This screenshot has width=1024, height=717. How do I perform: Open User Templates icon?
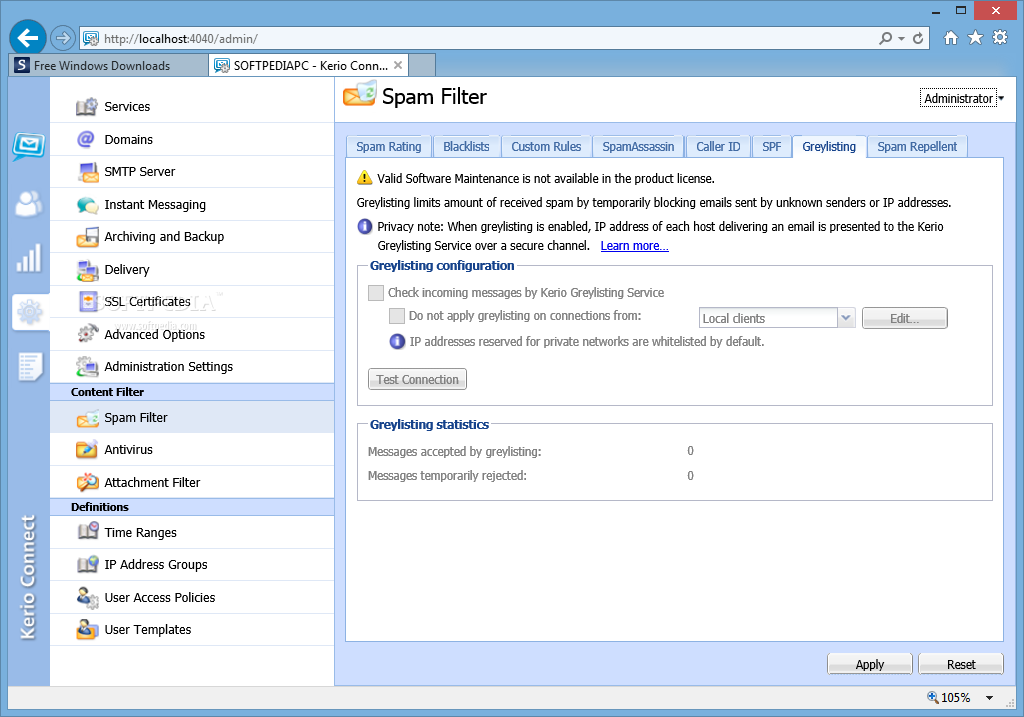pos(88,629)
